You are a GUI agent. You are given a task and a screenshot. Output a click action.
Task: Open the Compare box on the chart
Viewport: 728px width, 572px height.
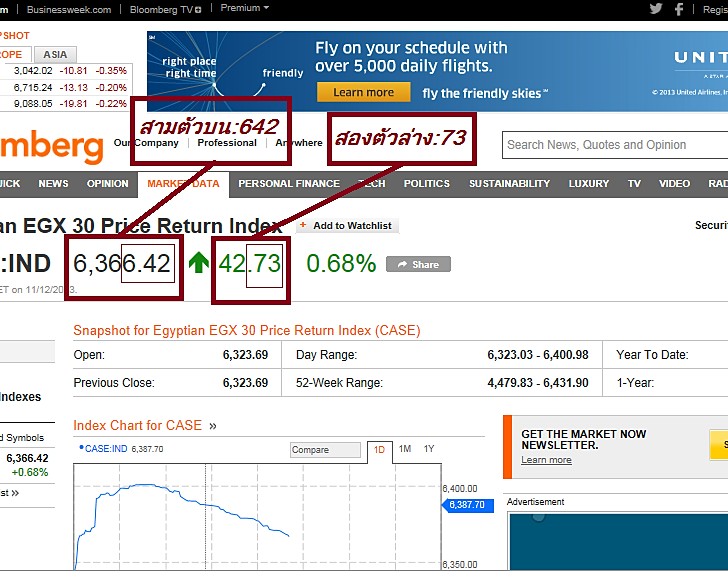point(325,450)
